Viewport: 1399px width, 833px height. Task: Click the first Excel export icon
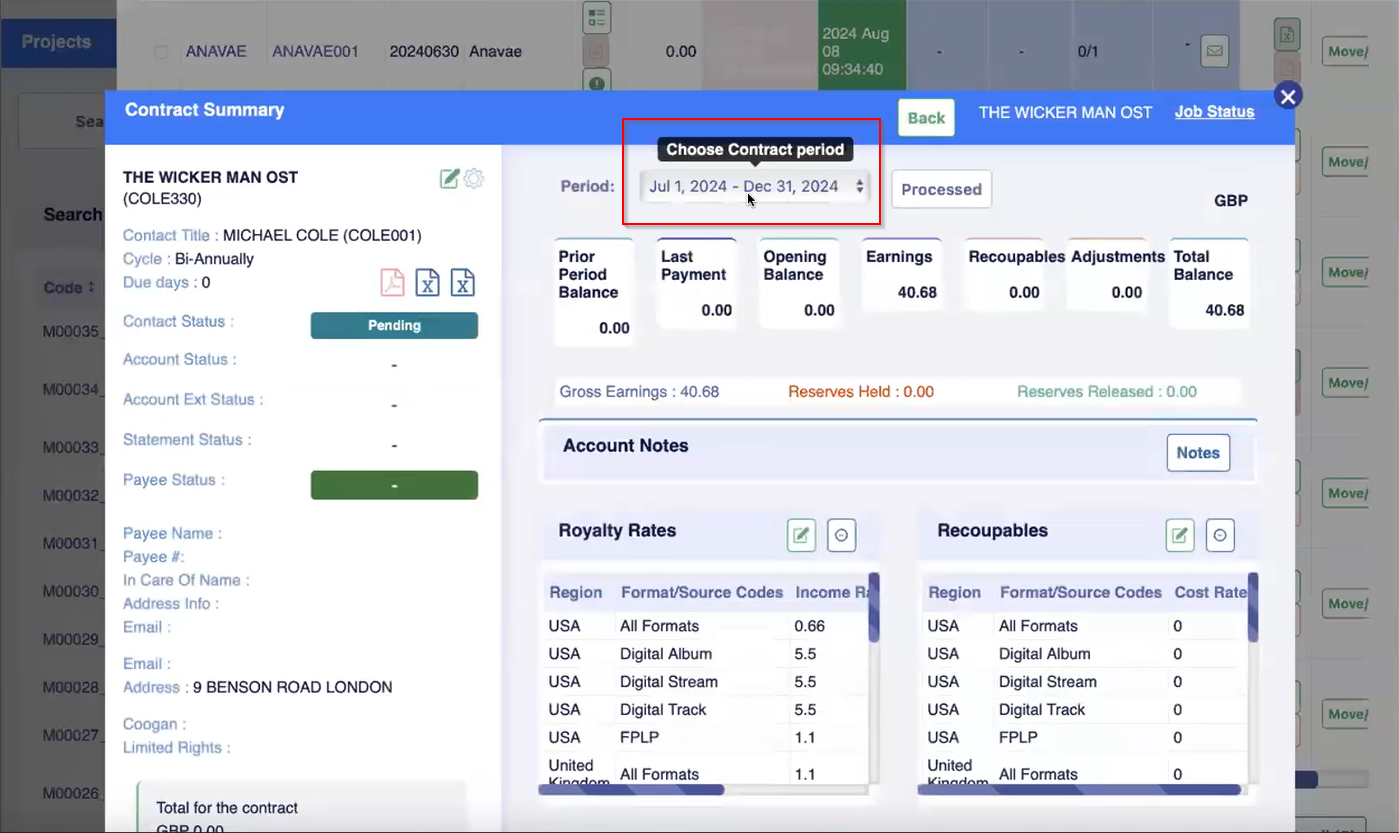427,283
